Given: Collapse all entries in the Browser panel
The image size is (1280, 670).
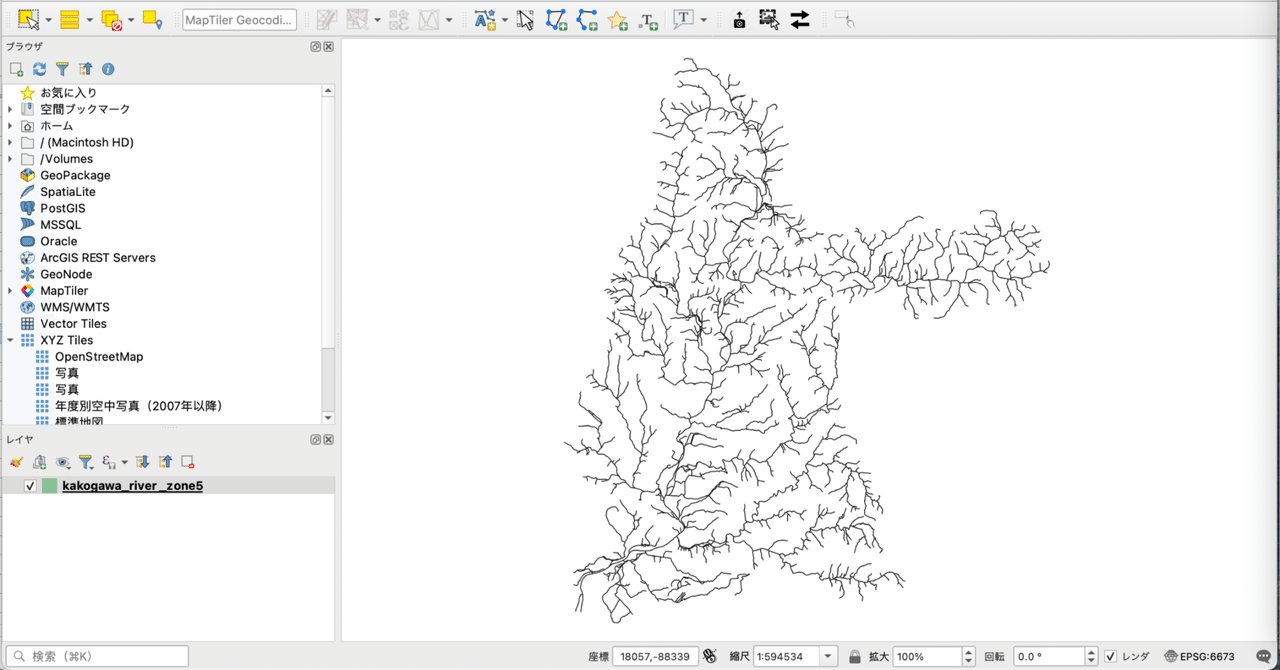Looking at the screenshot, I should pos(86,69).
